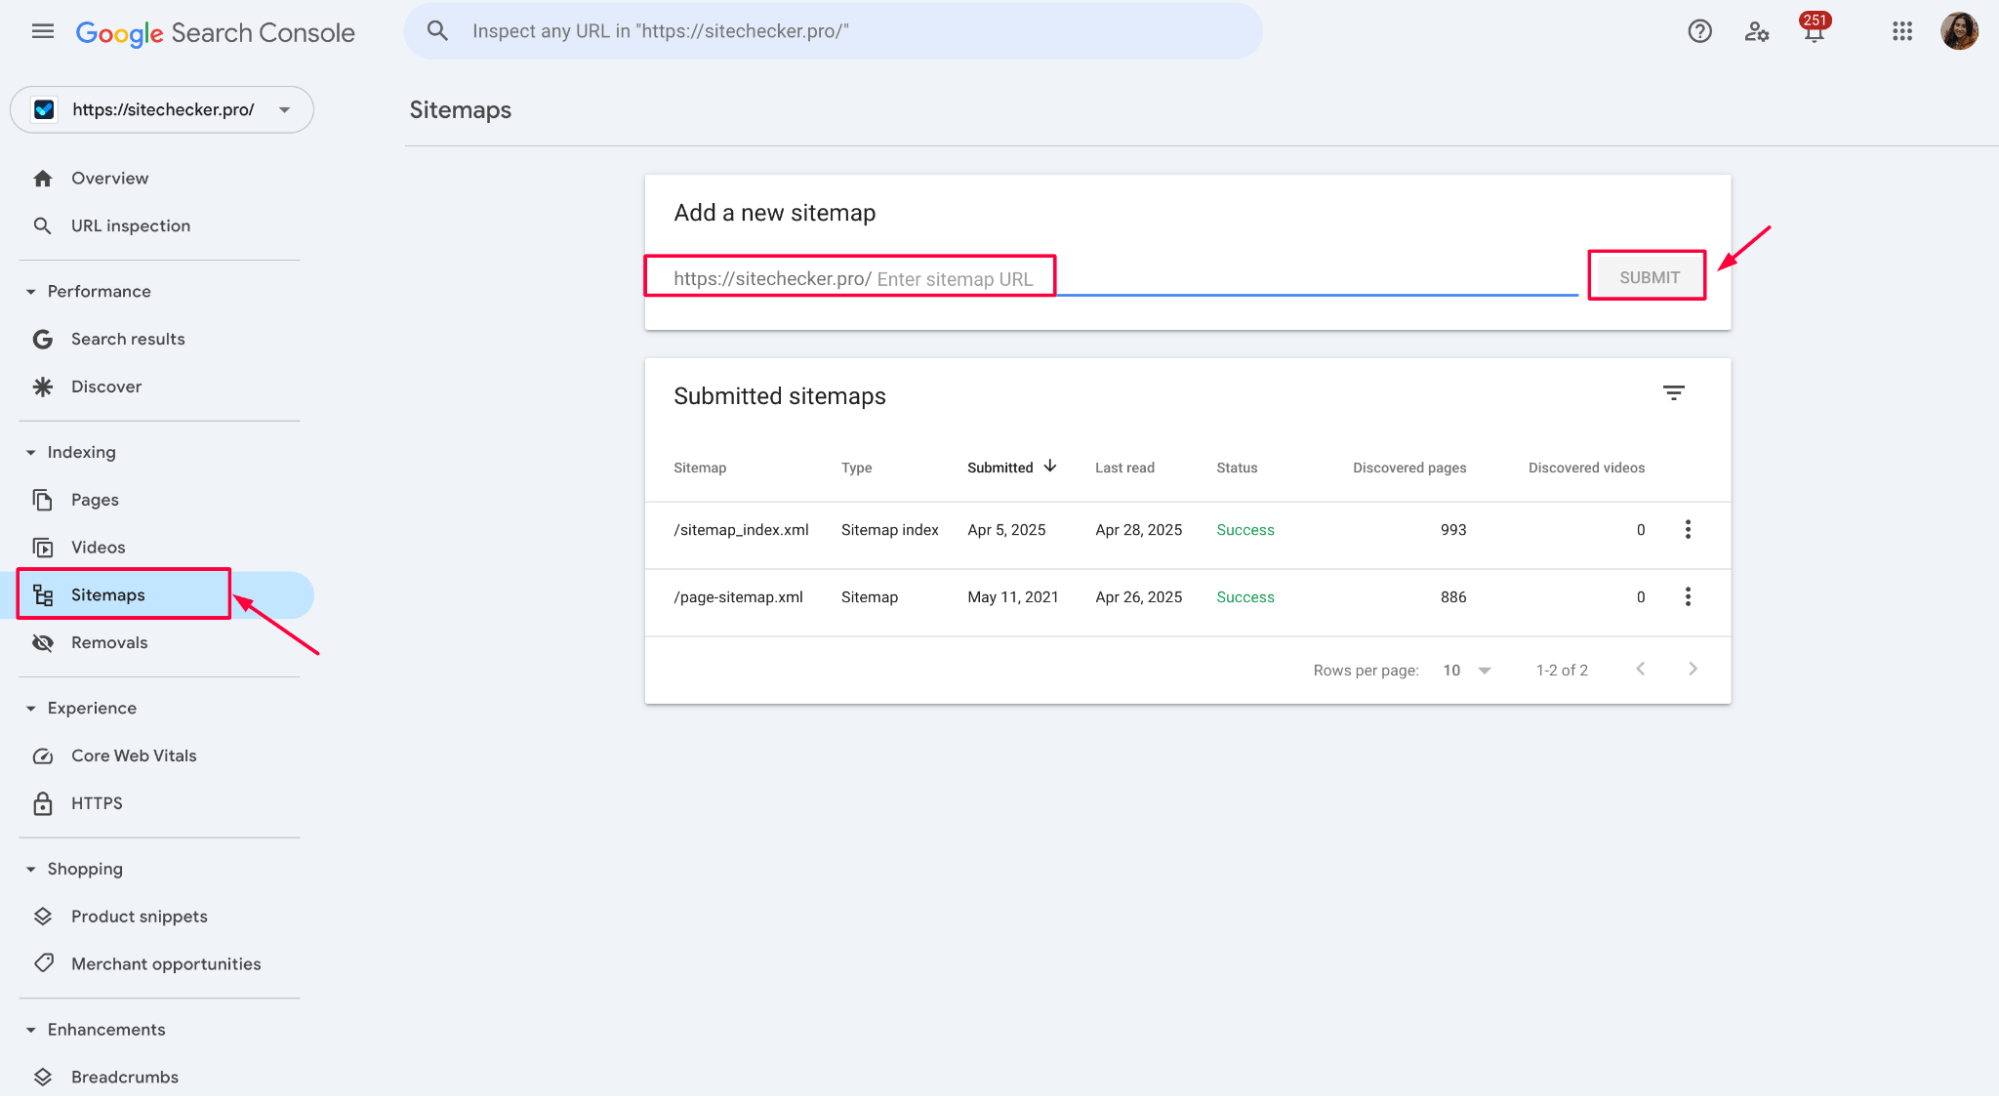
Task: Open Search results report
Action: 128,340
